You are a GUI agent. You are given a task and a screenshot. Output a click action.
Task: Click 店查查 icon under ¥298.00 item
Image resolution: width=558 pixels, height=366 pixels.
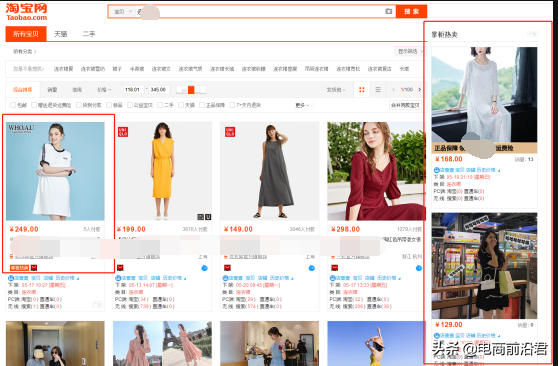[332, 278]
